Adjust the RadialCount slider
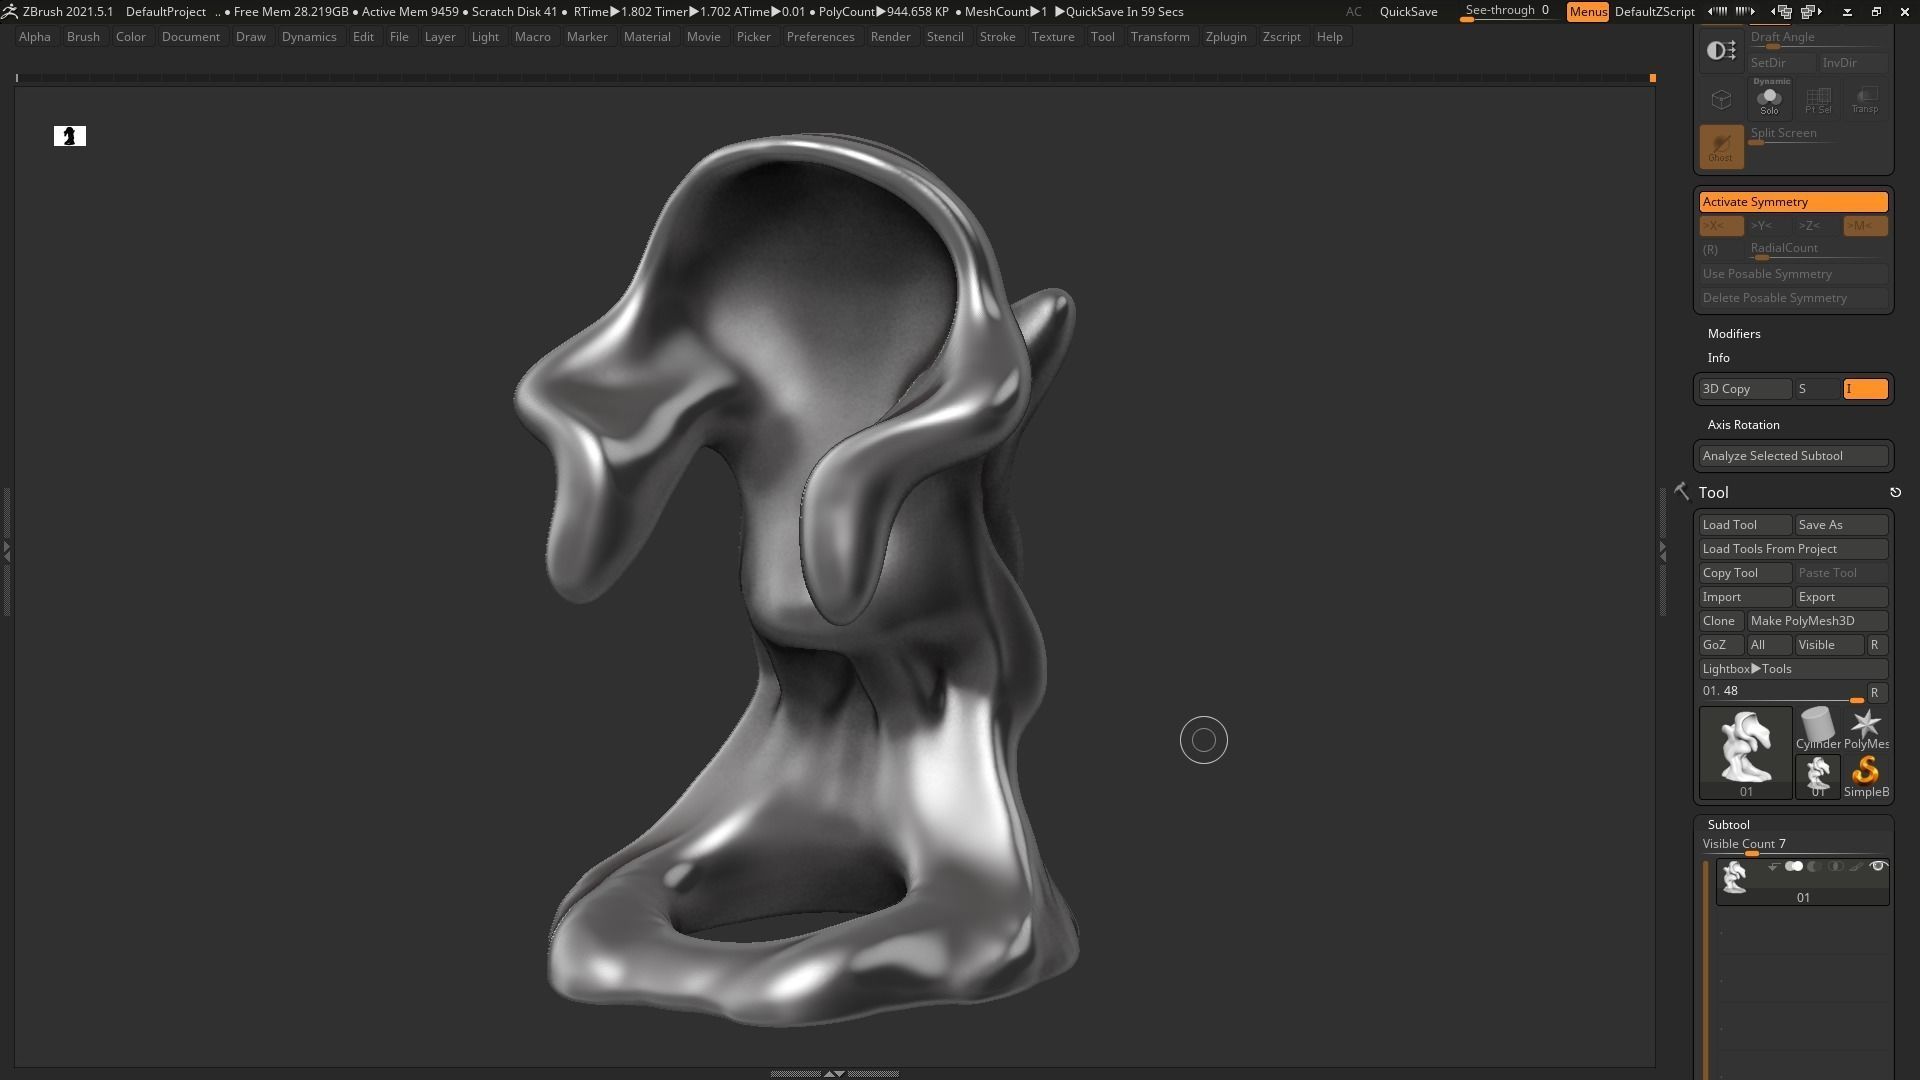 tap(1817, 250)
